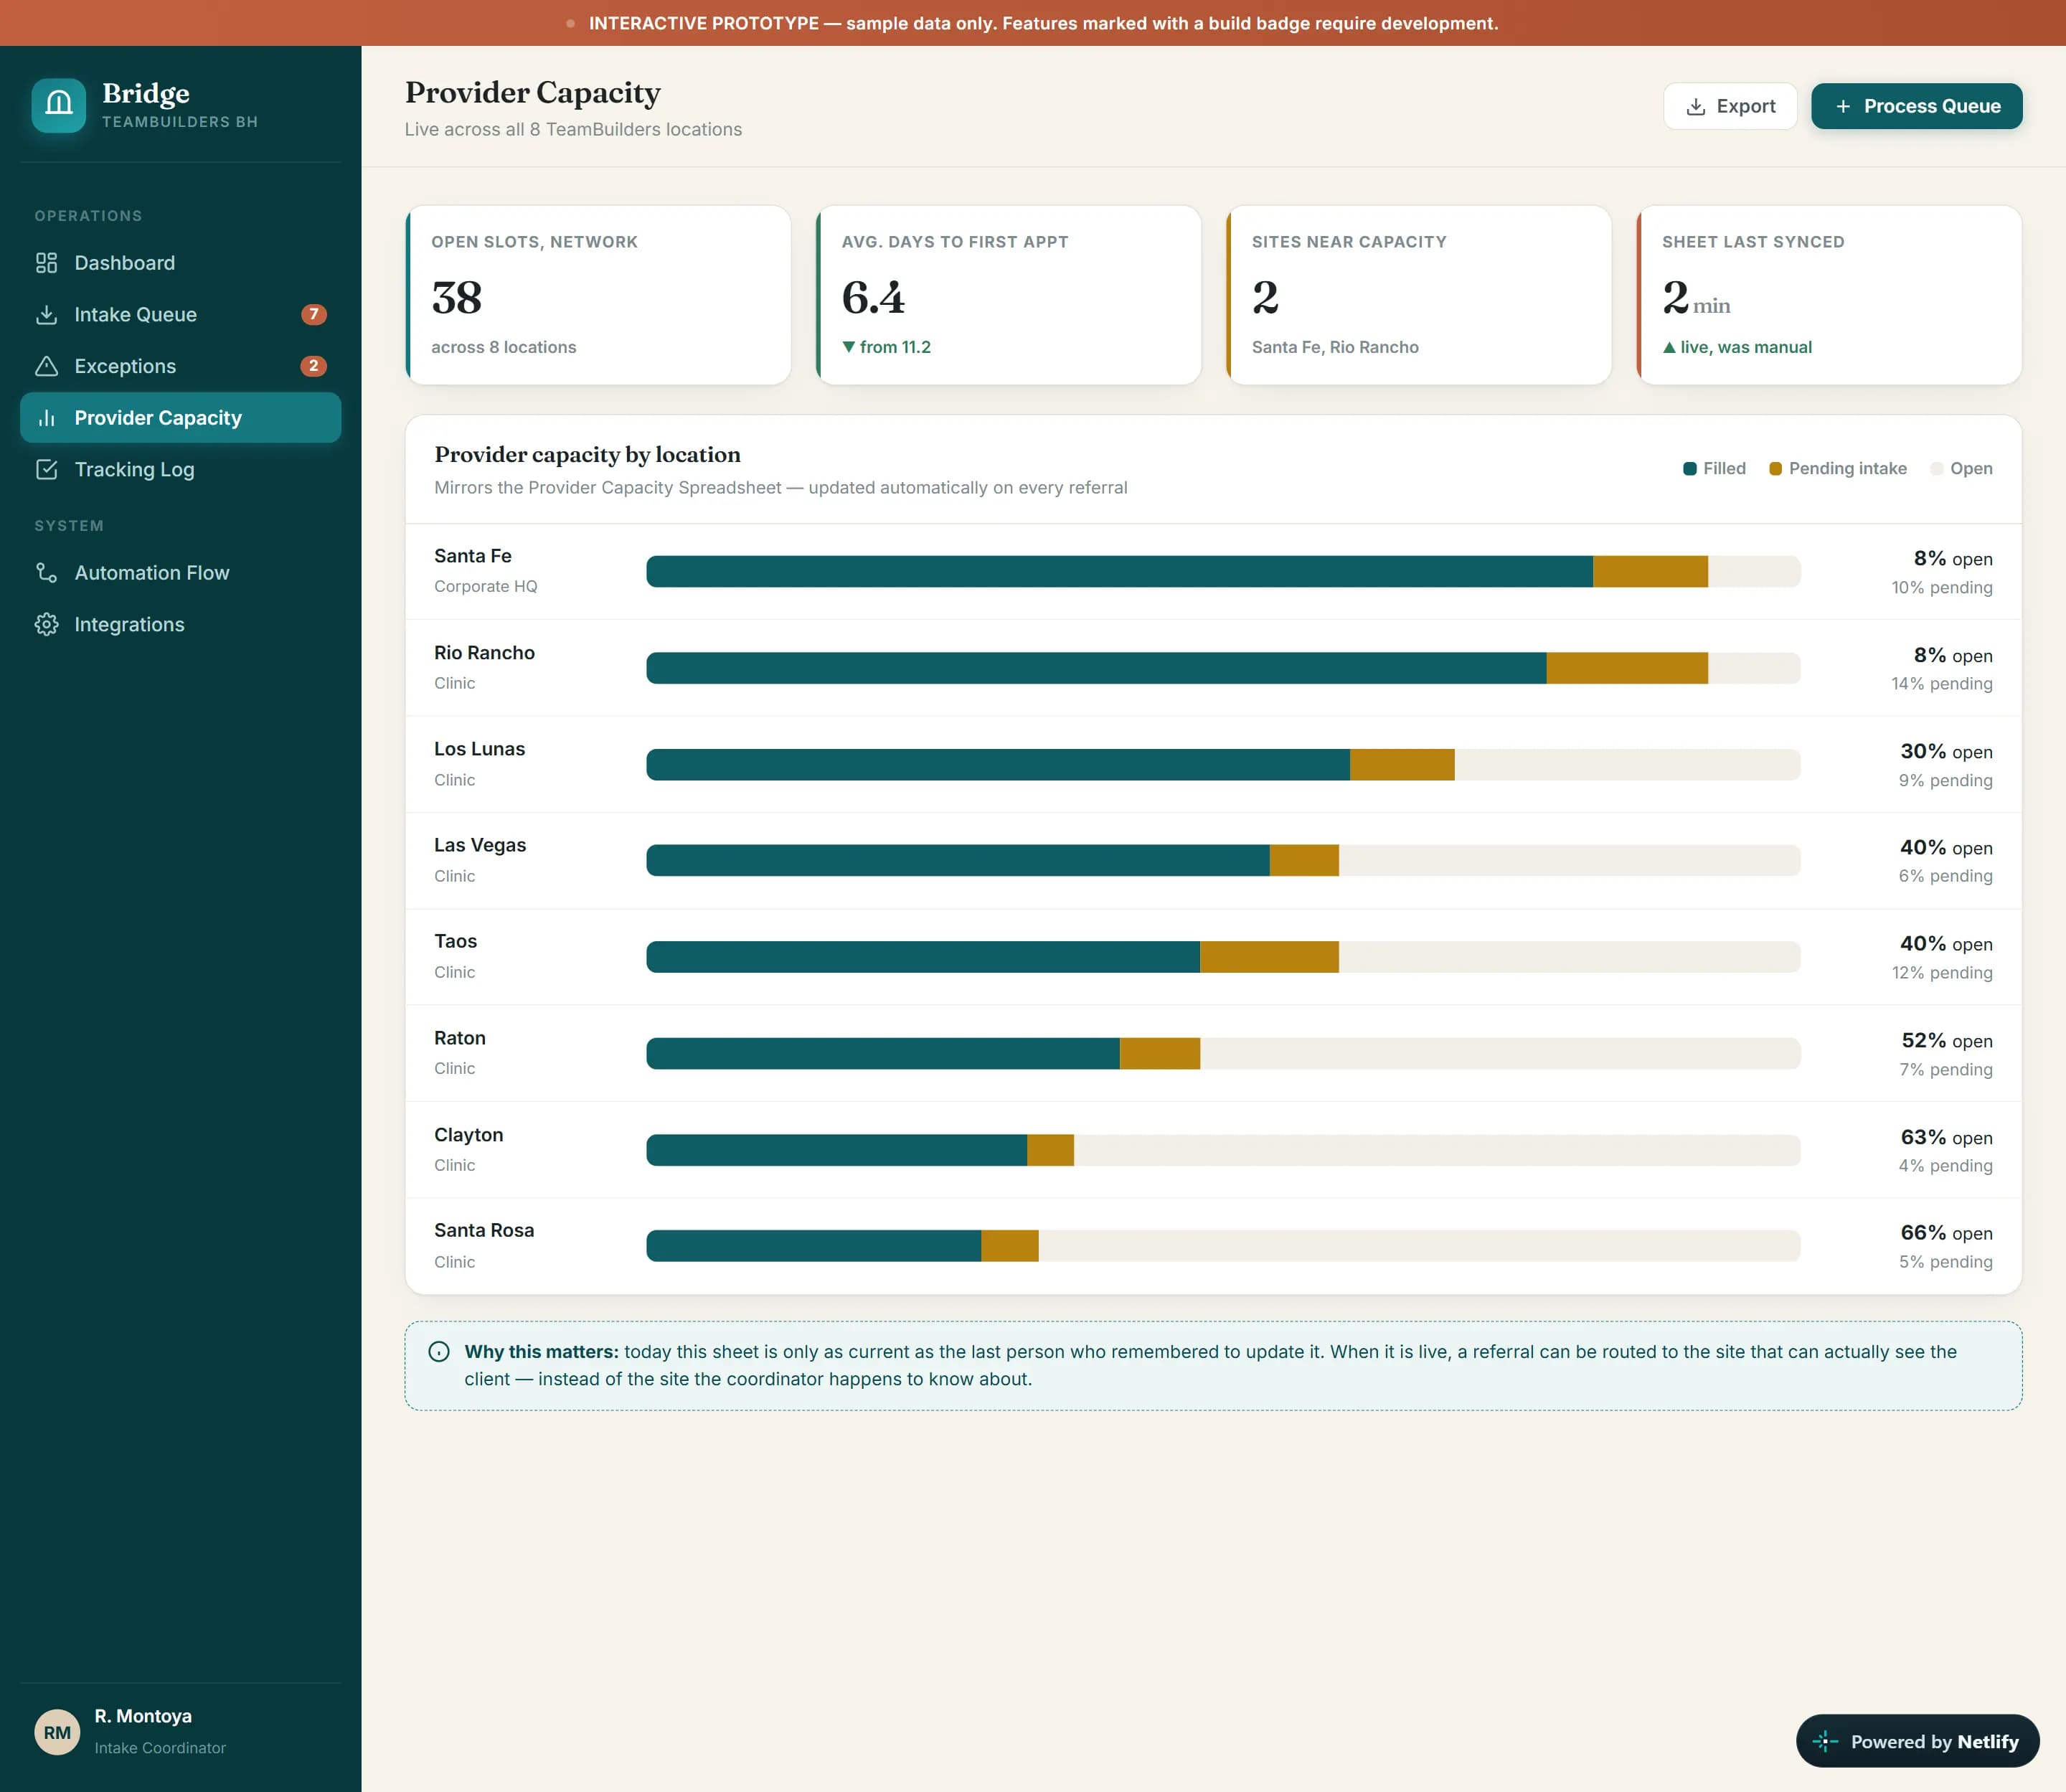
Task: Click the Clayton location name
Action: (469, 1135)
